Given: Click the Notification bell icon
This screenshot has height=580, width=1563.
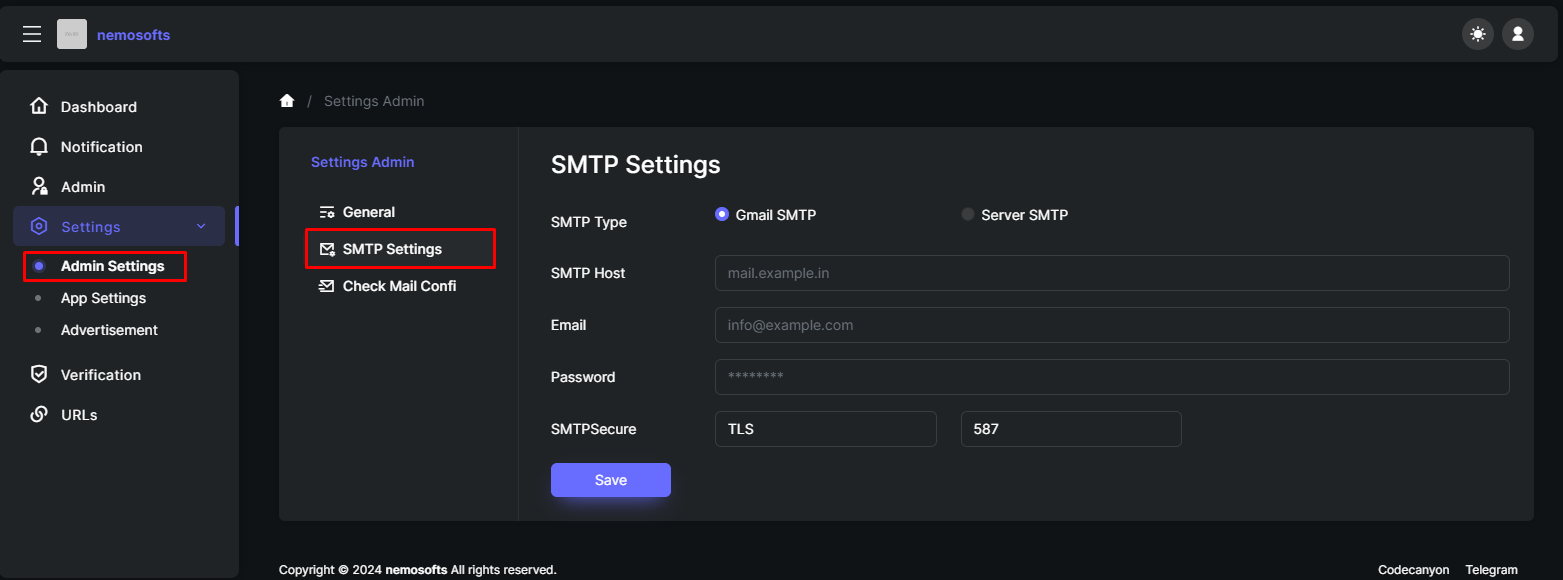Looking at the screenshot, I should (39, 146).
